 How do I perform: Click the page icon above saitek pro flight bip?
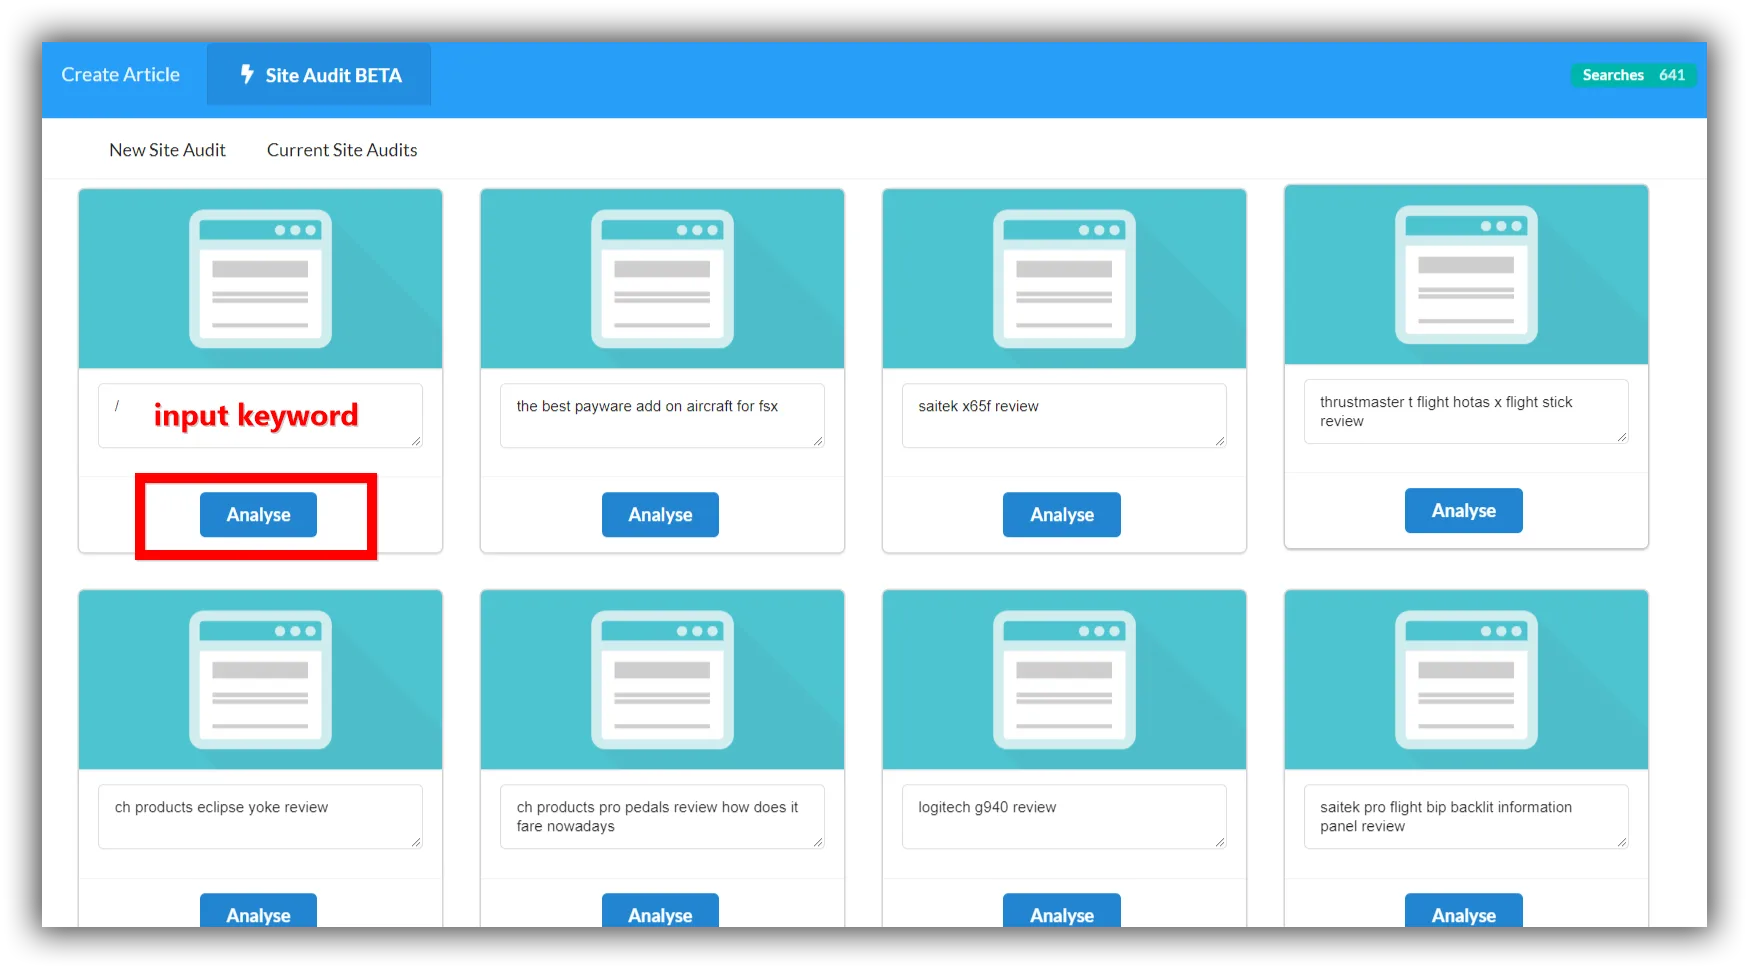[1466, 680]
